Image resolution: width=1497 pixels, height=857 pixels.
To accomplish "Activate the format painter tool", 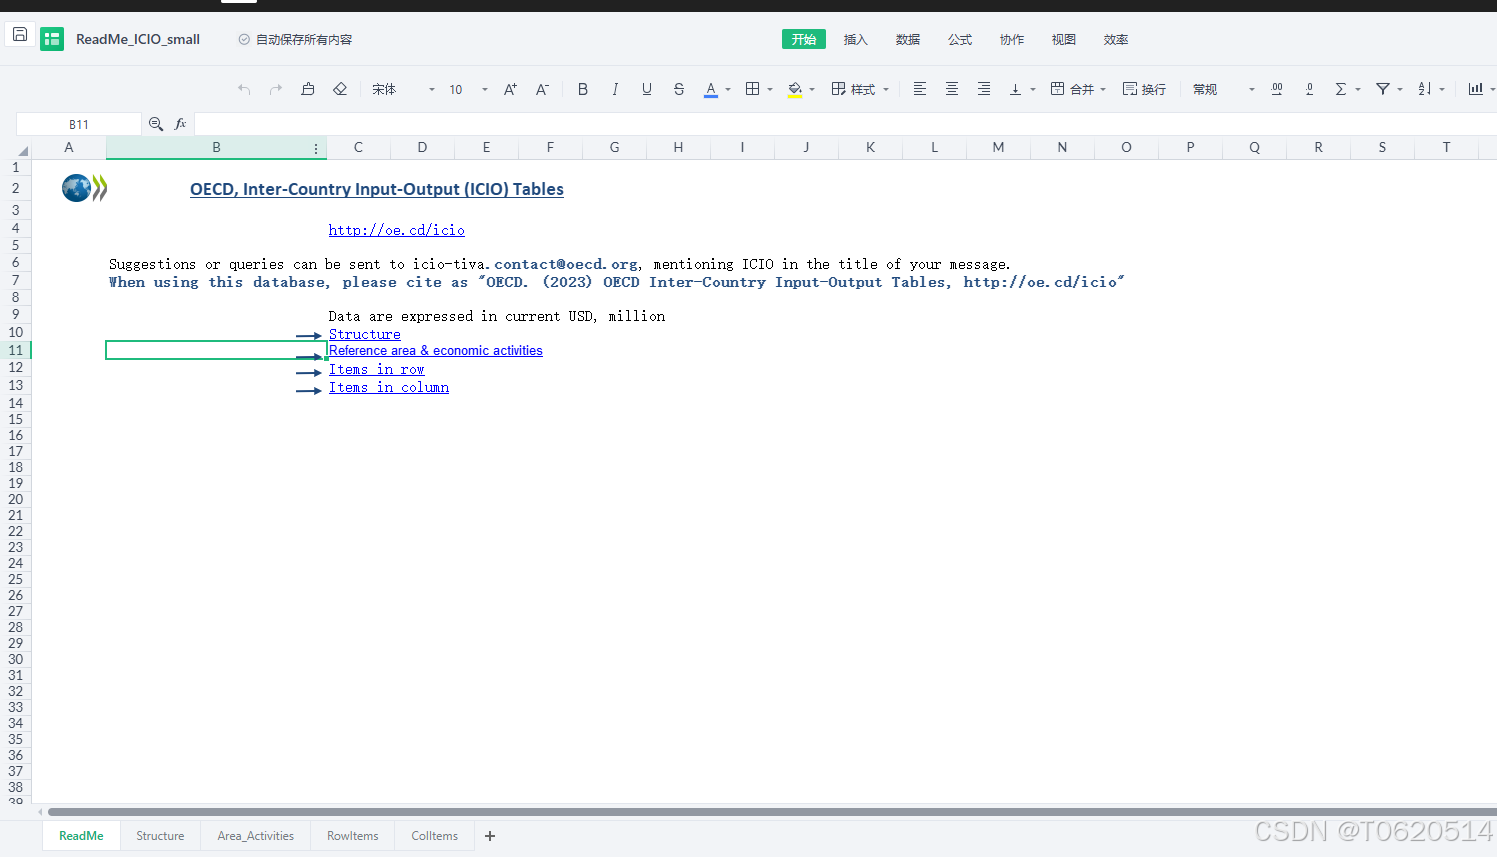I will [308, 89].
